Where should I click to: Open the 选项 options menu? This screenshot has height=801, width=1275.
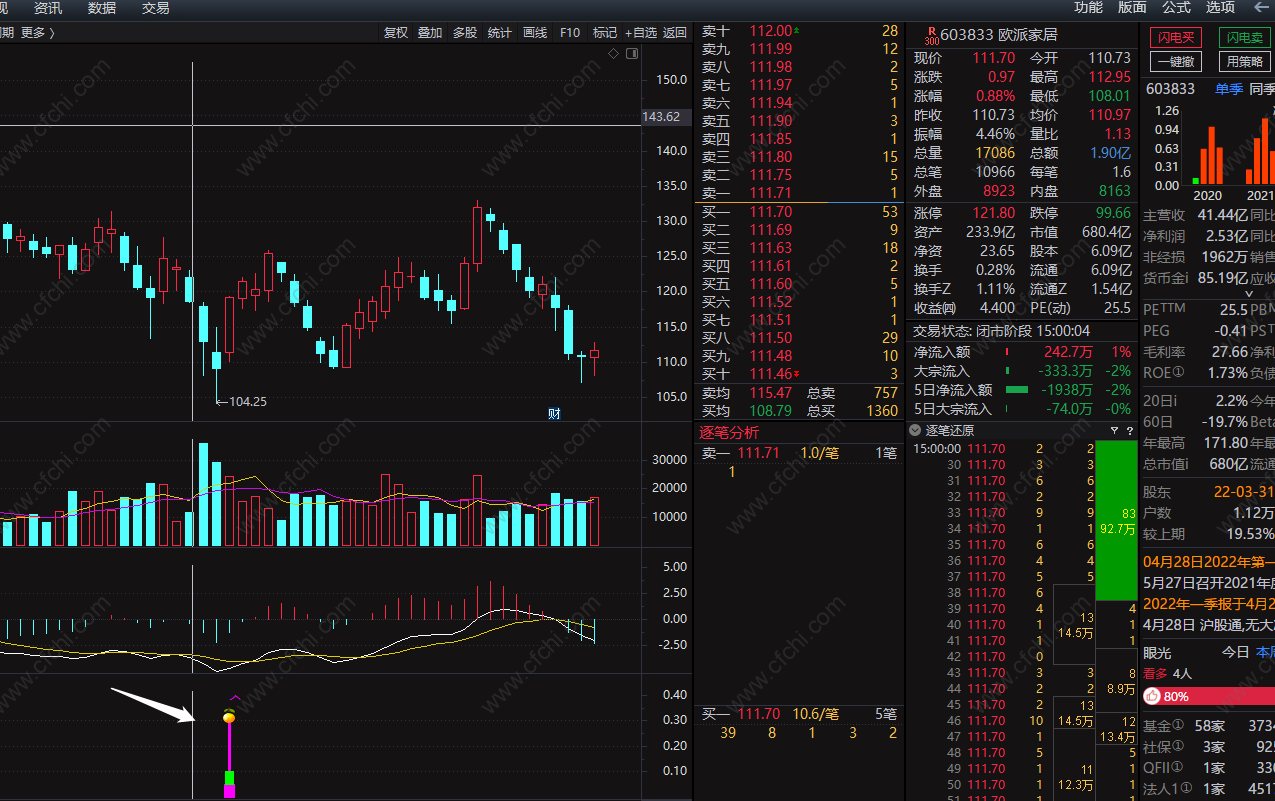click(1220, 8)
